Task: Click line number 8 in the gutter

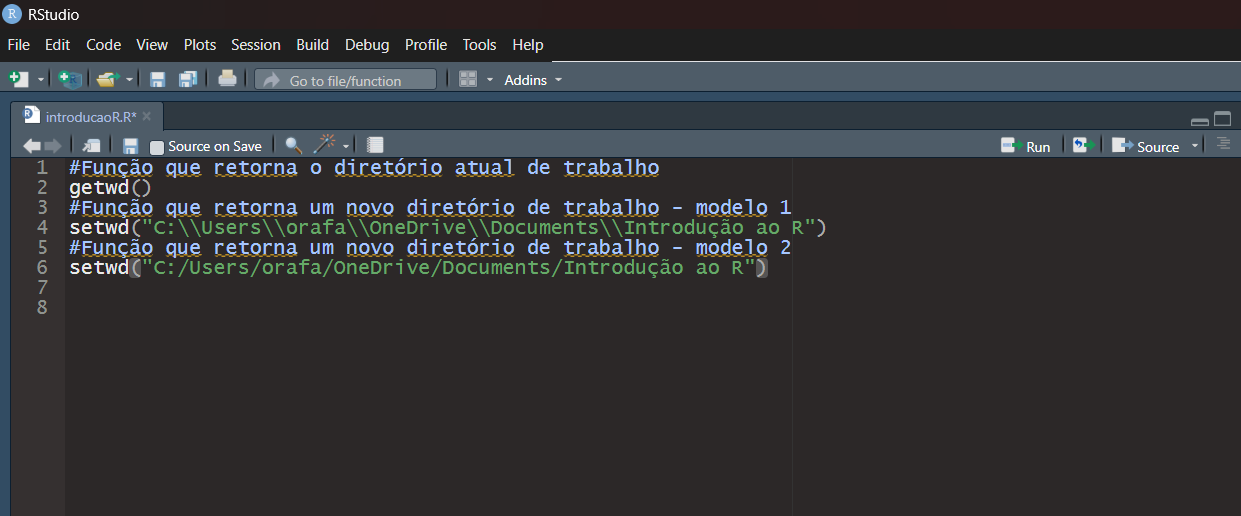Action: 42,308
